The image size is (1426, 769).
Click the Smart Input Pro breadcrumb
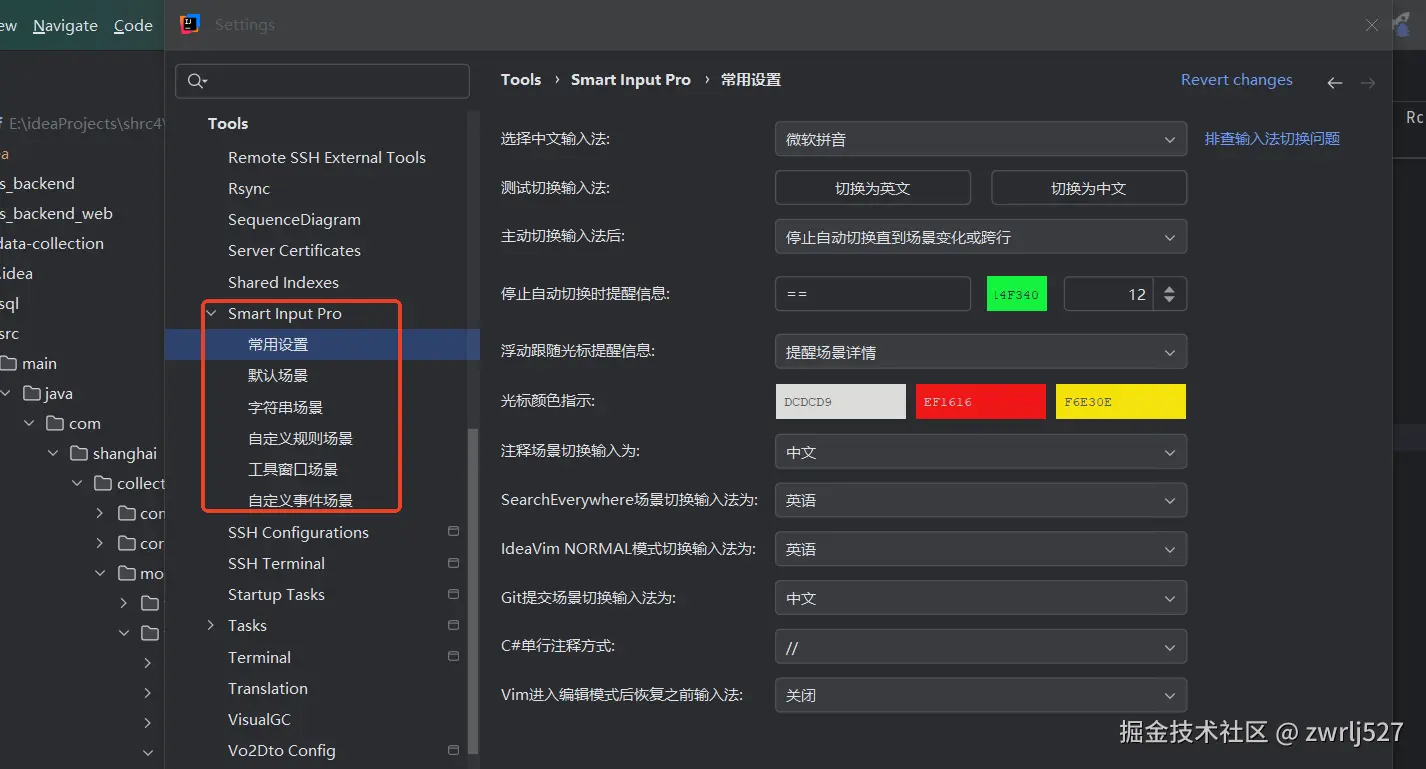(x=631, y=80)
